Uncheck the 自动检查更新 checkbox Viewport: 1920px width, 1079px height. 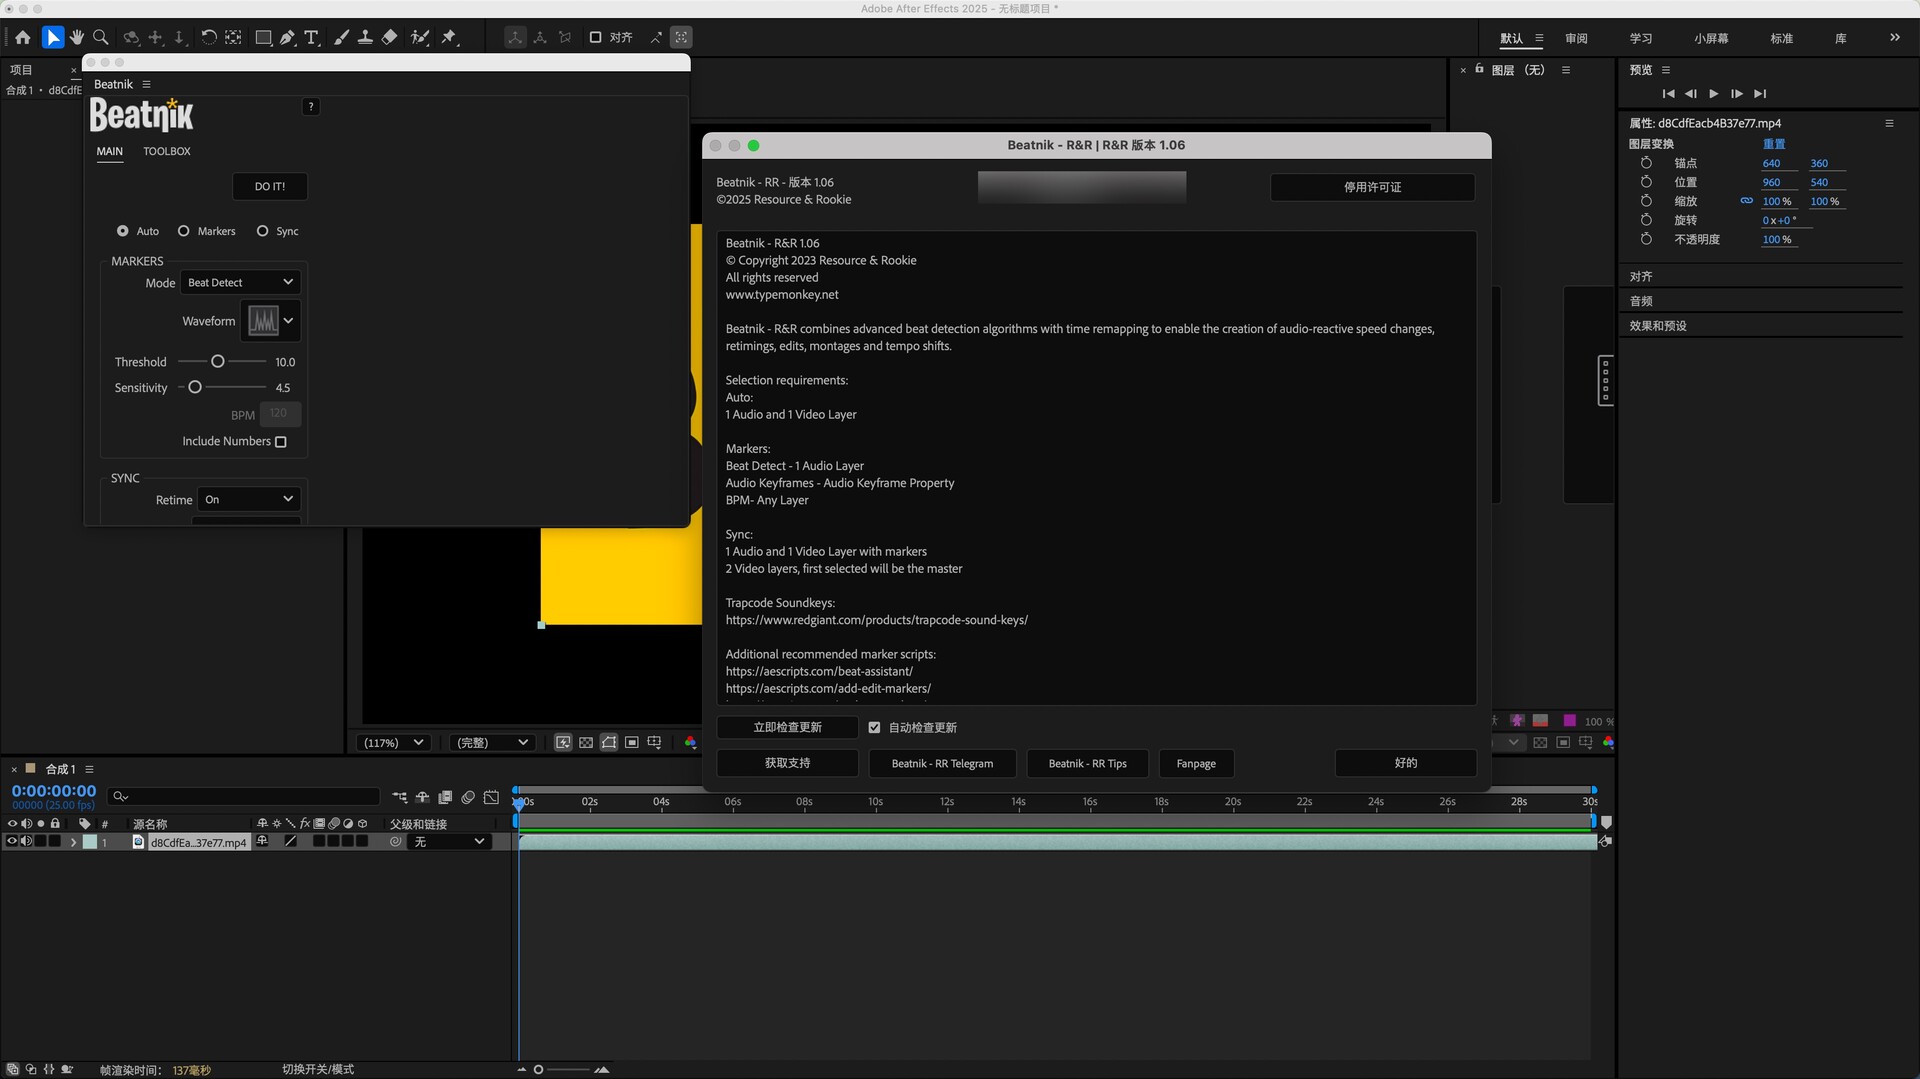pos(875,728)
